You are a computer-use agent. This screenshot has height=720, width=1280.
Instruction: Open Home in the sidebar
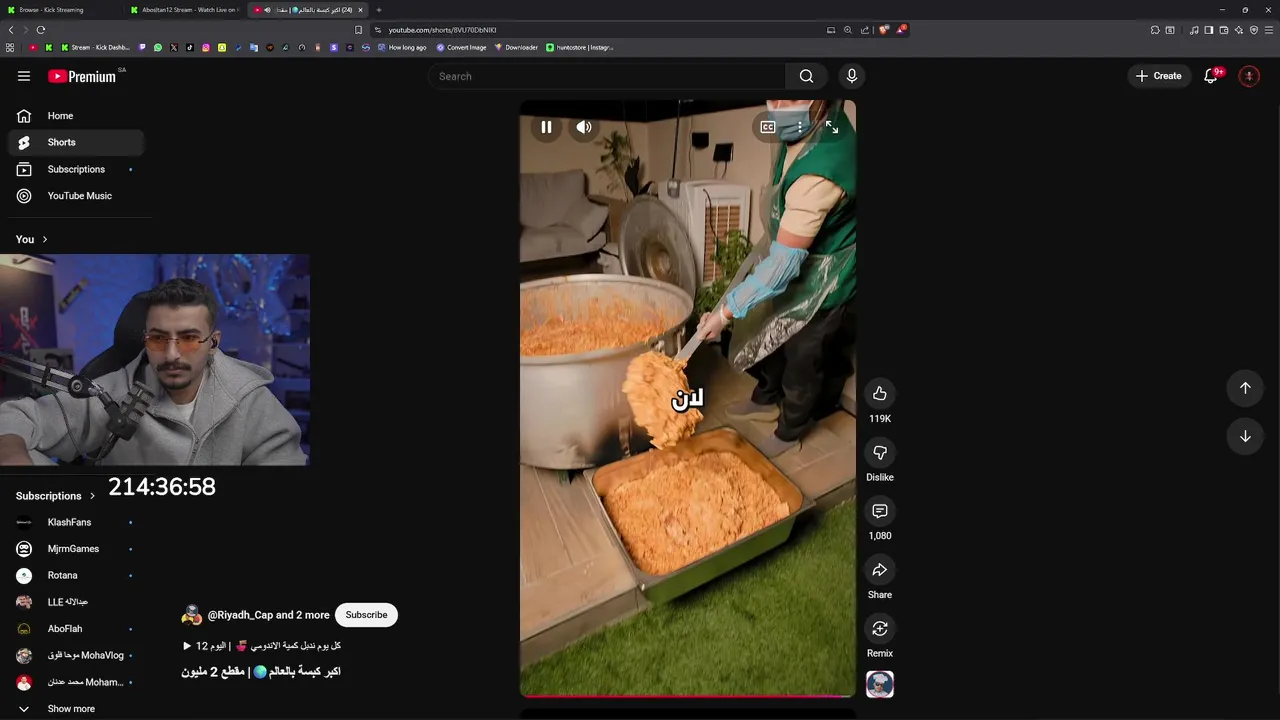point(76,116)
